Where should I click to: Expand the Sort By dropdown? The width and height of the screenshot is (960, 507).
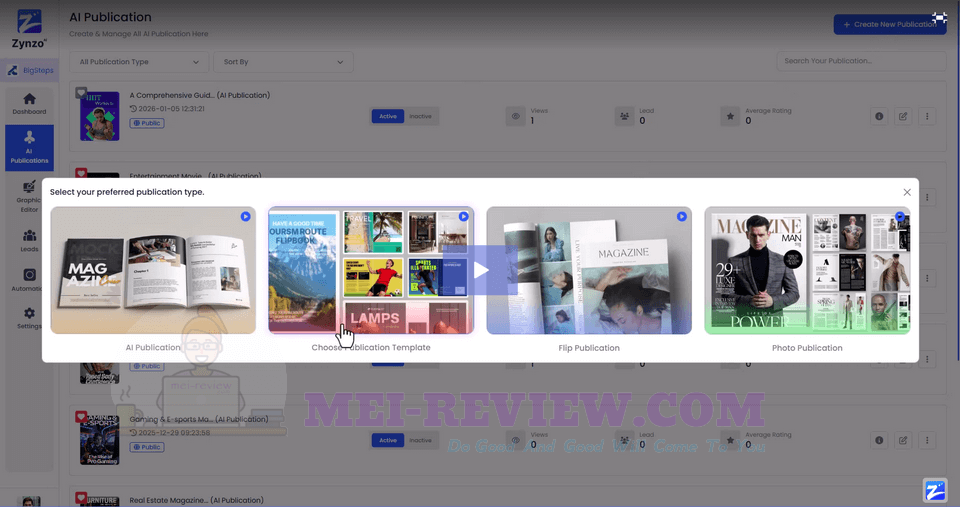[283, 62]
